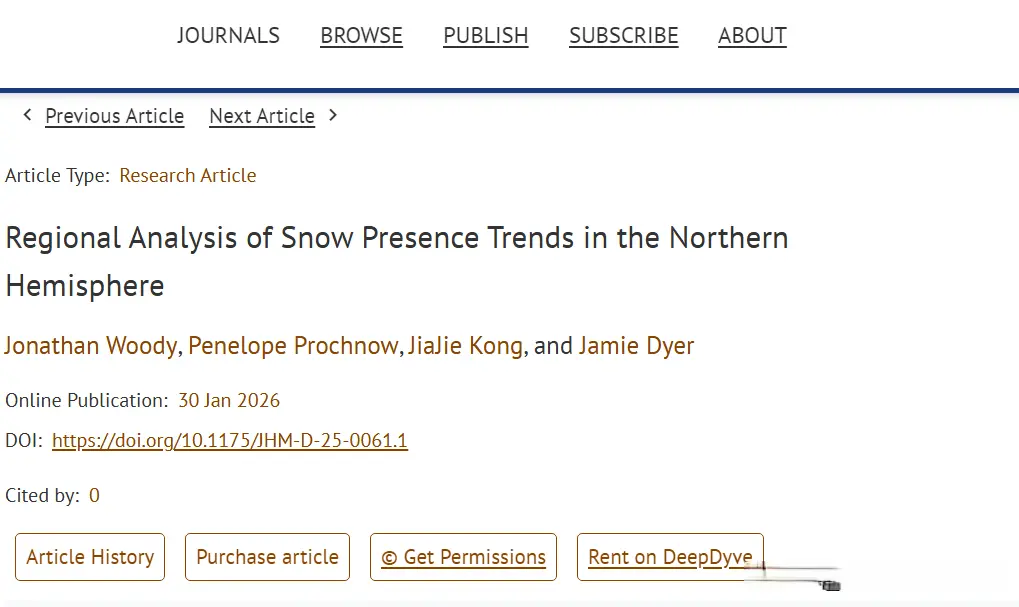Go to the Next Article link
The height and width of the screenshot is (607, 1019).
(262, 116)
